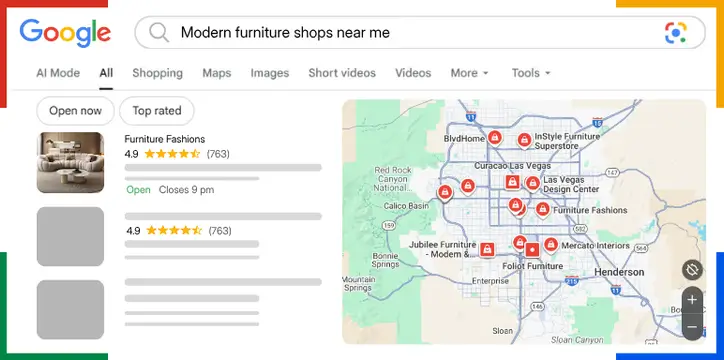Zoom in on the map
The height and width of the screenshot is (360, 724).
tap(692, 300)
